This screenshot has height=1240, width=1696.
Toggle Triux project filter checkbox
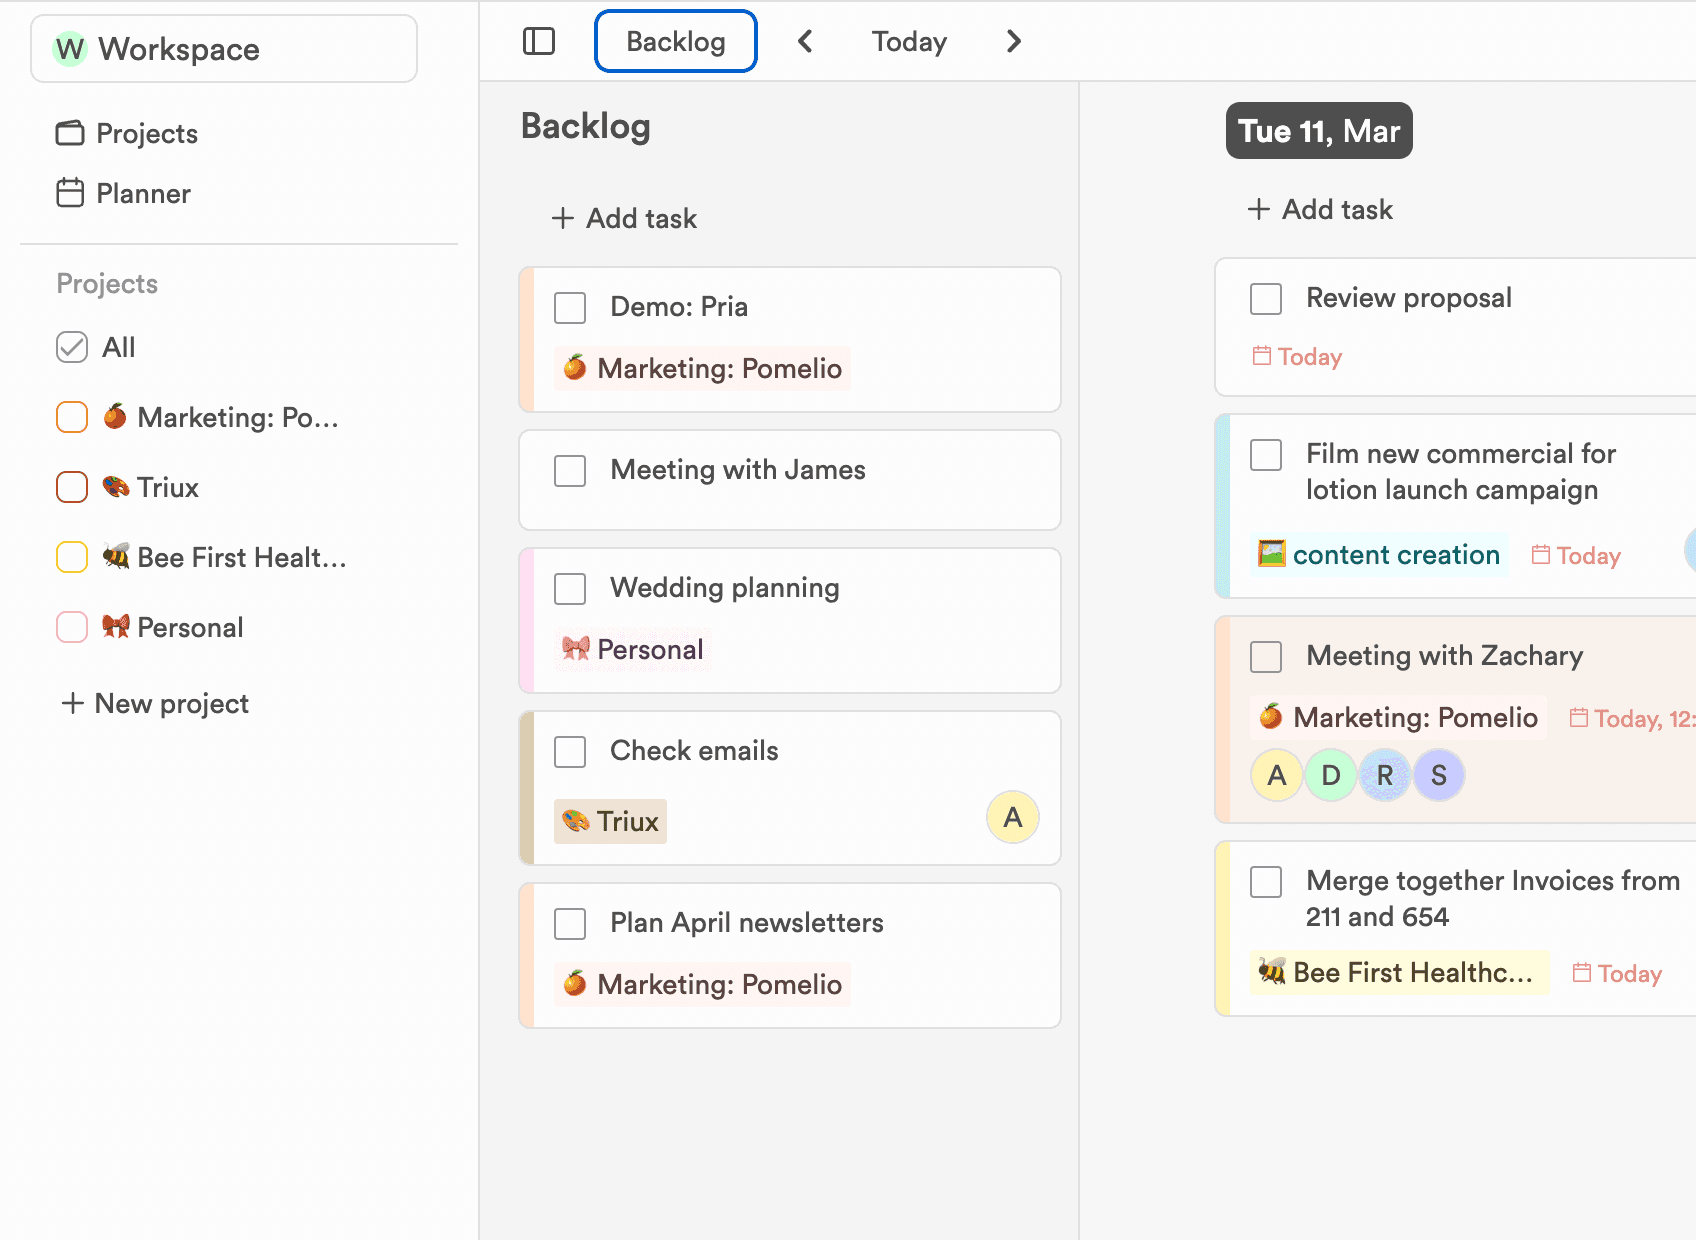72,487
